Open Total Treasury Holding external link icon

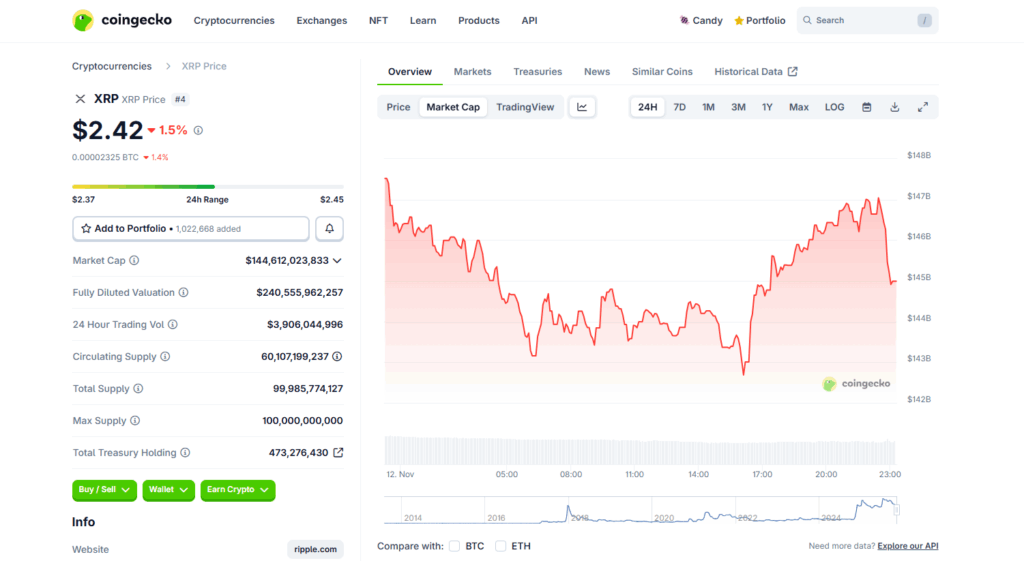[x=338, y=453]
